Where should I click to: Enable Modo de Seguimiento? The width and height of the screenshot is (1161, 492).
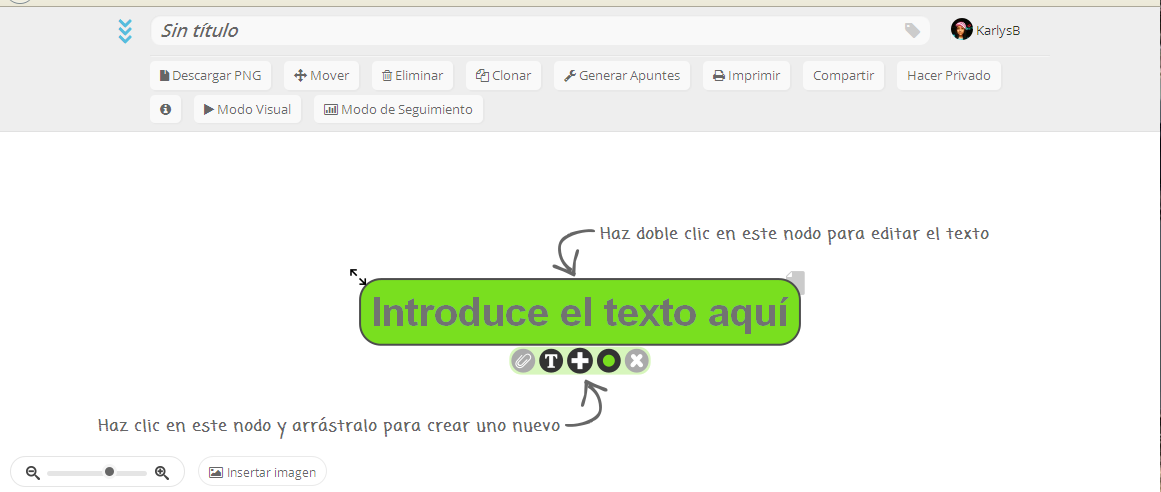[398, 110]
